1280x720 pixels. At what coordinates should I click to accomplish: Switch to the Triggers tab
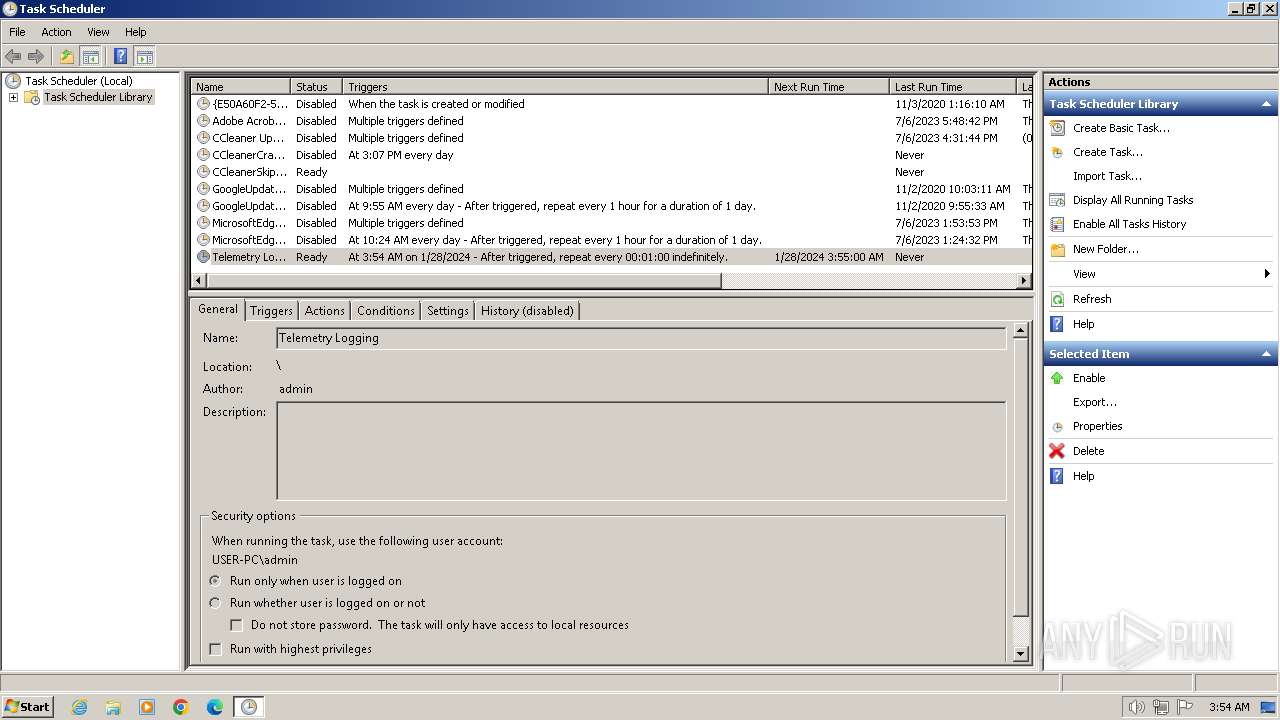(271, 311)
